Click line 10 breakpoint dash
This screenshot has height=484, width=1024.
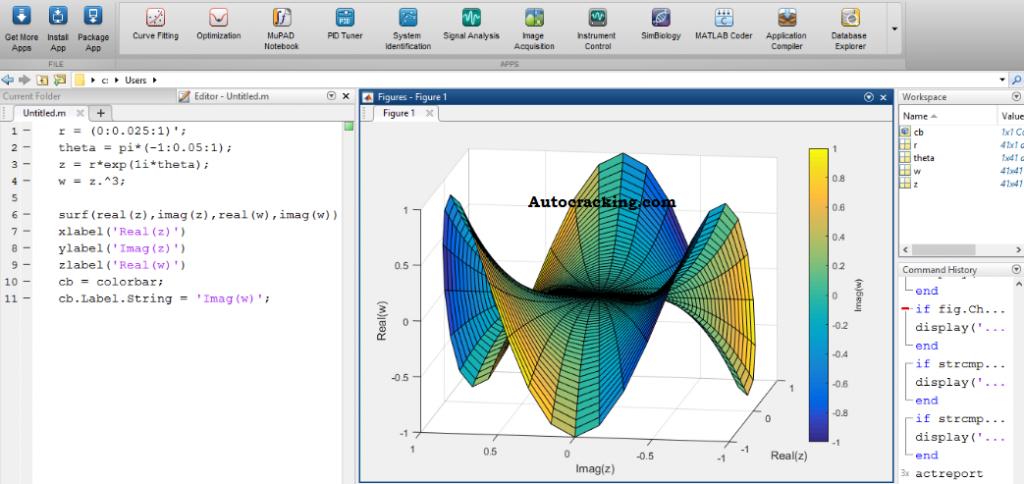(26, 282)
